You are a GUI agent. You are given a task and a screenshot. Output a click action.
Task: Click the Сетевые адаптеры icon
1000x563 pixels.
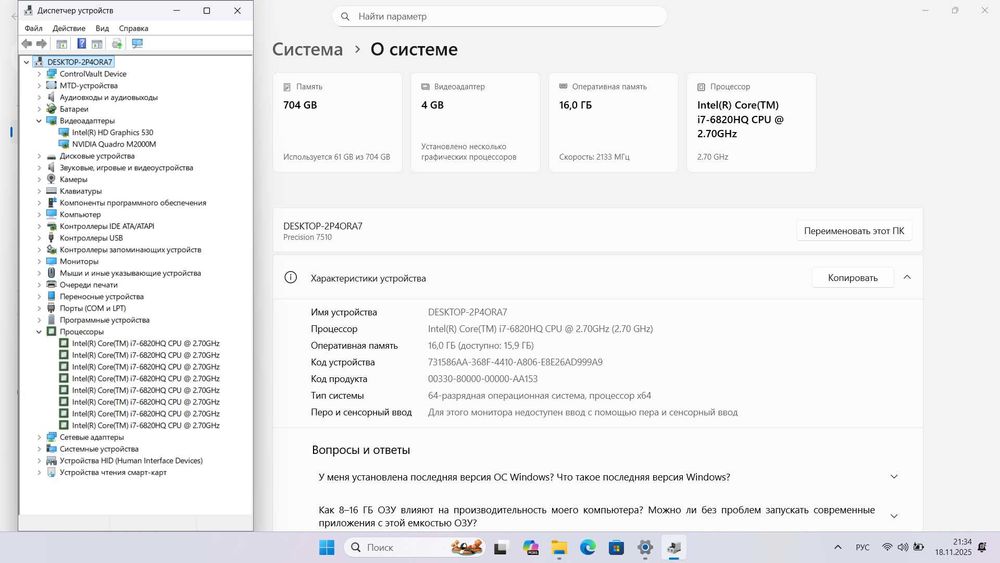coord(52,437)
